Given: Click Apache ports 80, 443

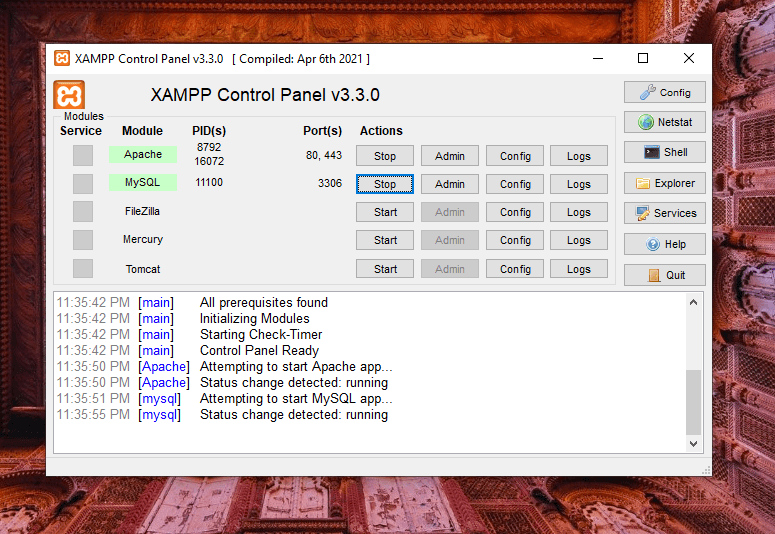Looking at the screenshot, I should coord(324,155).
